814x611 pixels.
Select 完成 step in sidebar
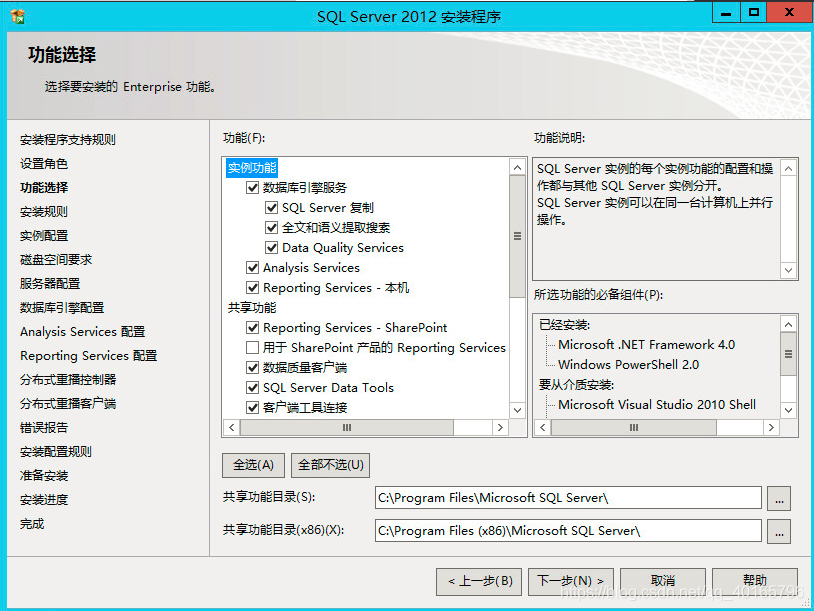click(32, 524)
